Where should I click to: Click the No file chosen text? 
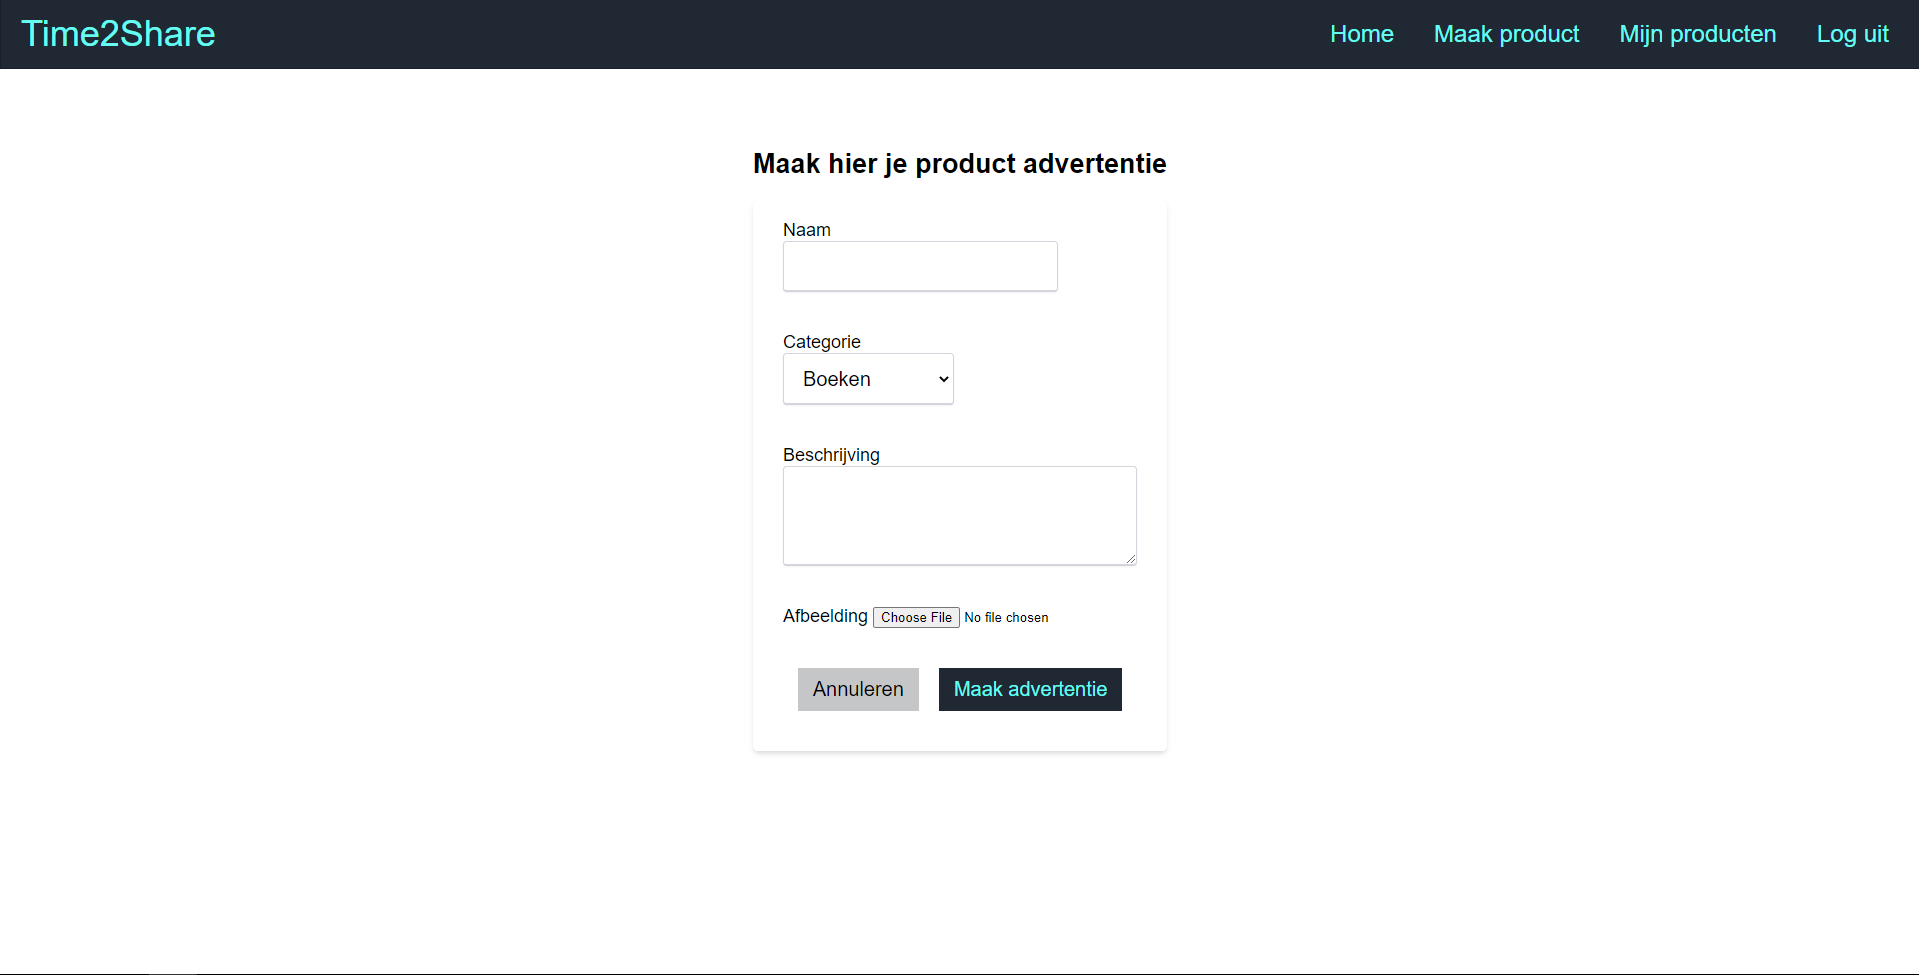point(1006,617)
